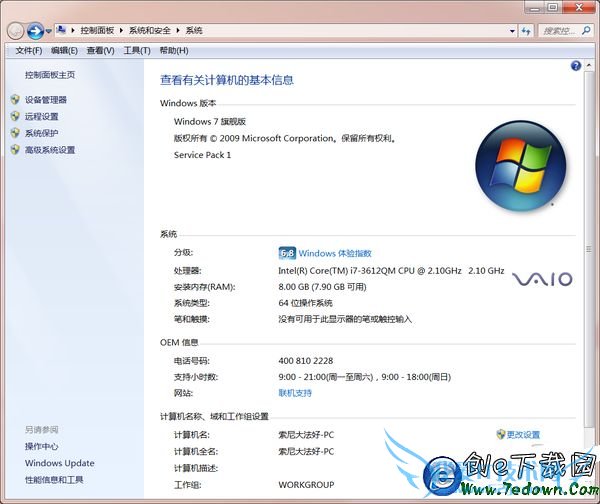
Task: Open 高级系统设置 from the sidebar
Action: (50, 150)
